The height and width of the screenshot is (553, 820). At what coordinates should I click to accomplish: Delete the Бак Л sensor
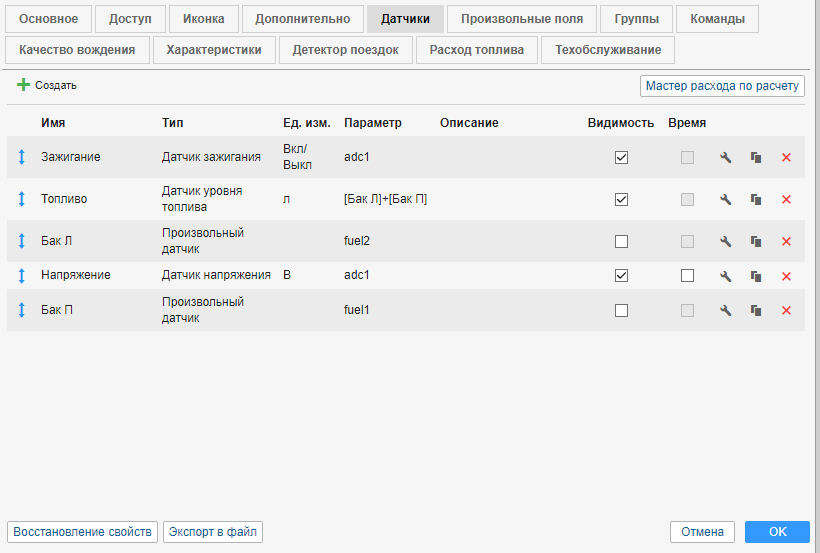(786, 242)
